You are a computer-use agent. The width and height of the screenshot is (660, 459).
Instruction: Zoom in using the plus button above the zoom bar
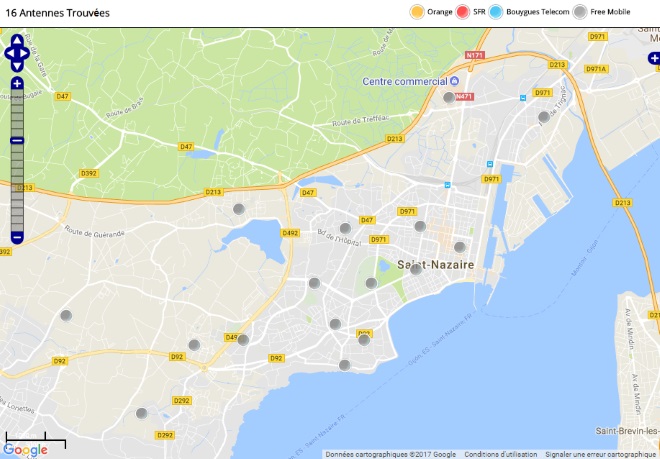point(17,83)
